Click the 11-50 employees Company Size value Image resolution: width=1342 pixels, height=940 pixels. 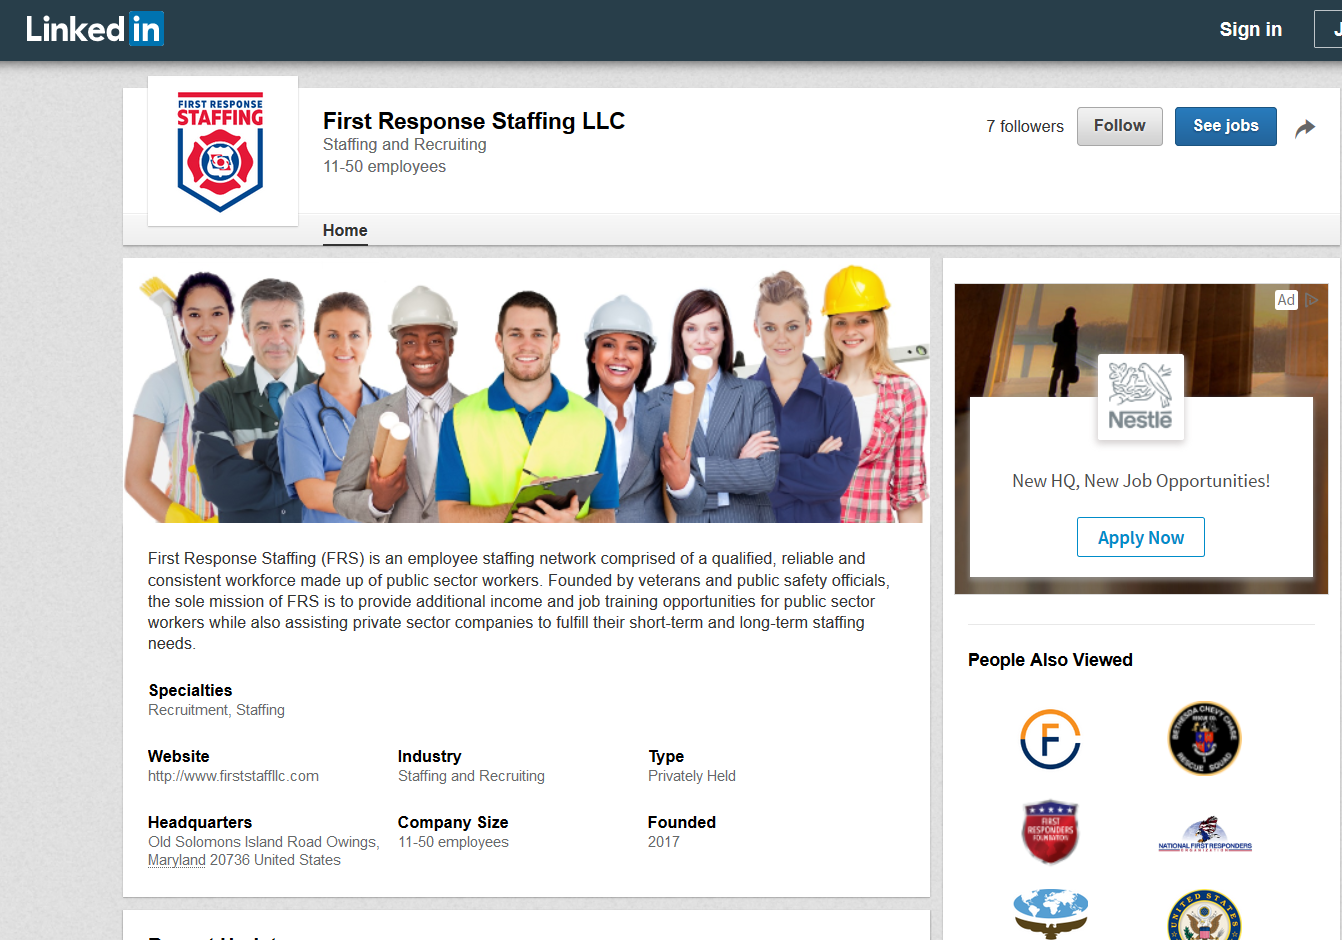[x=453, y=842]
